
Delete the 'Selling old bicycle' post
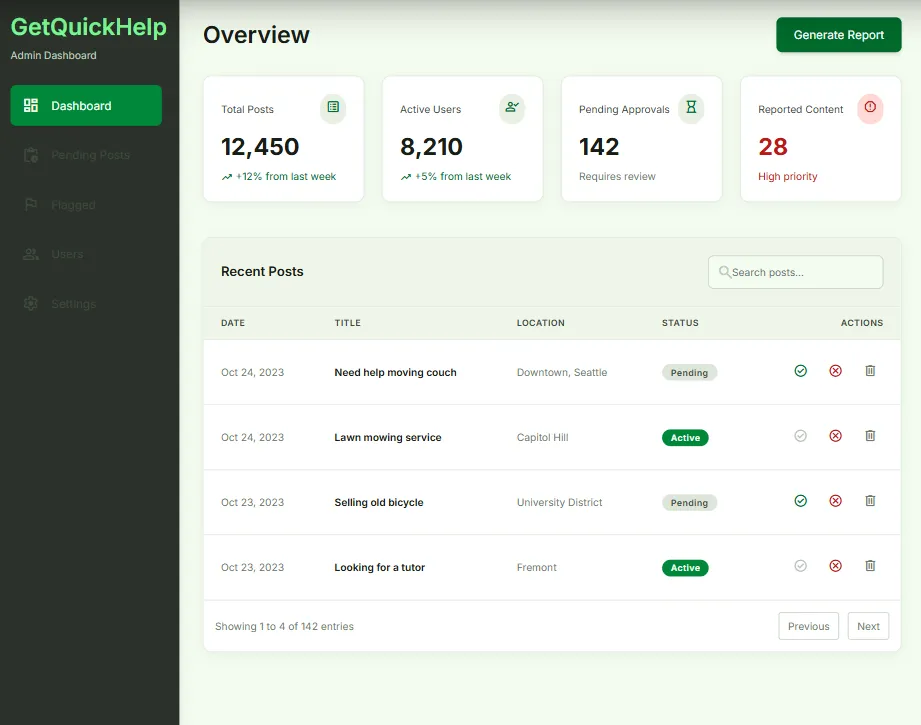pyautogui.click(x=870, y=501)
